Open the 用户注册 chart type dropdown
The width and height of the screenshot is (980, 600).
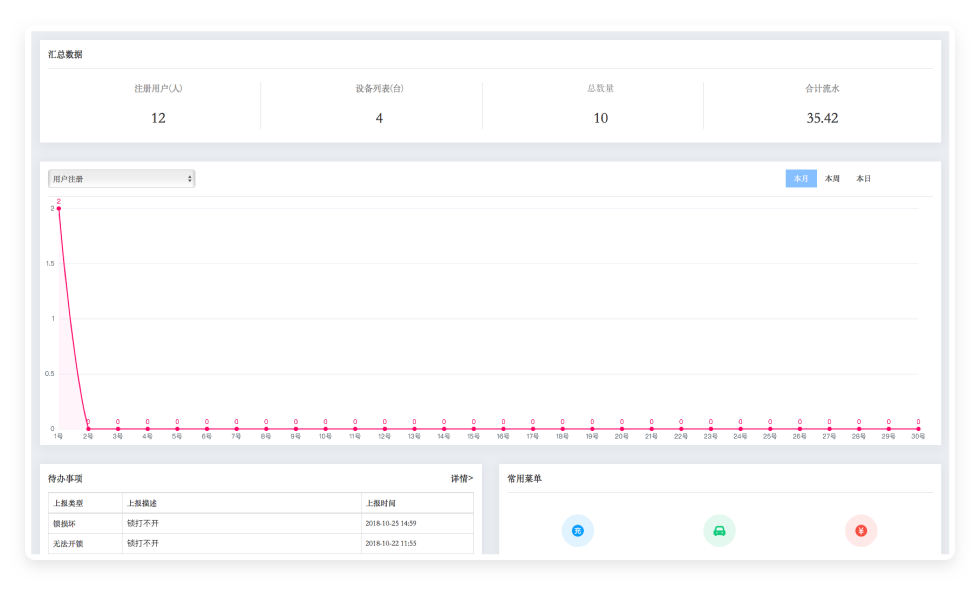(122, 179)
